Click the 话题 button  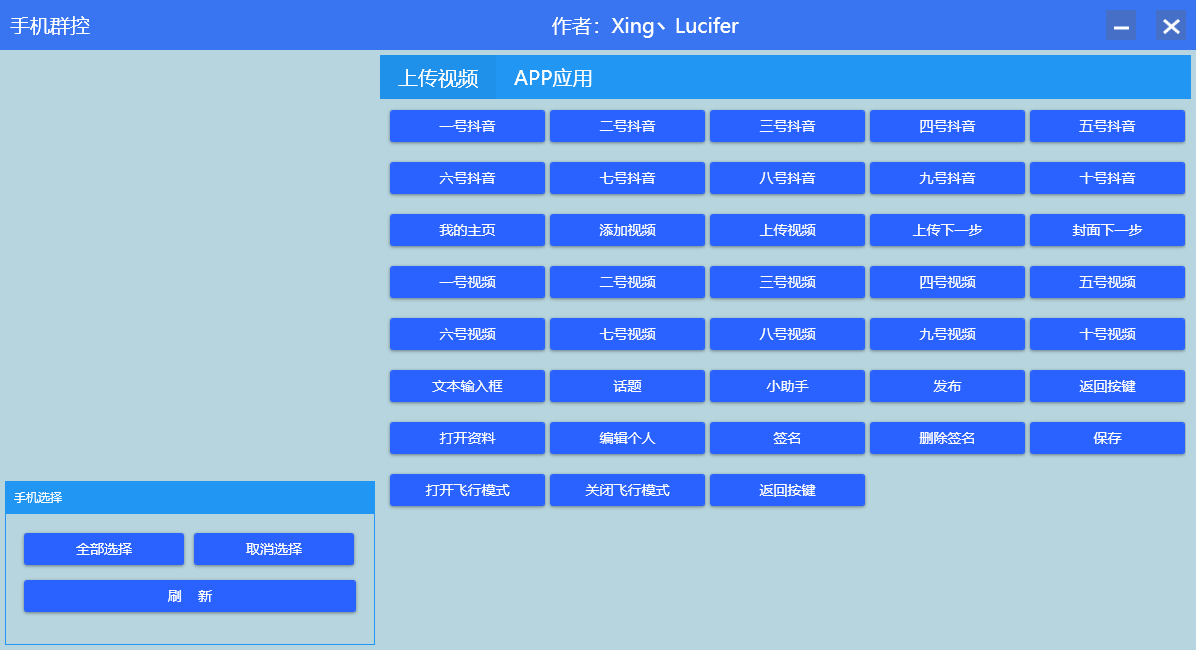coord(627,386)
